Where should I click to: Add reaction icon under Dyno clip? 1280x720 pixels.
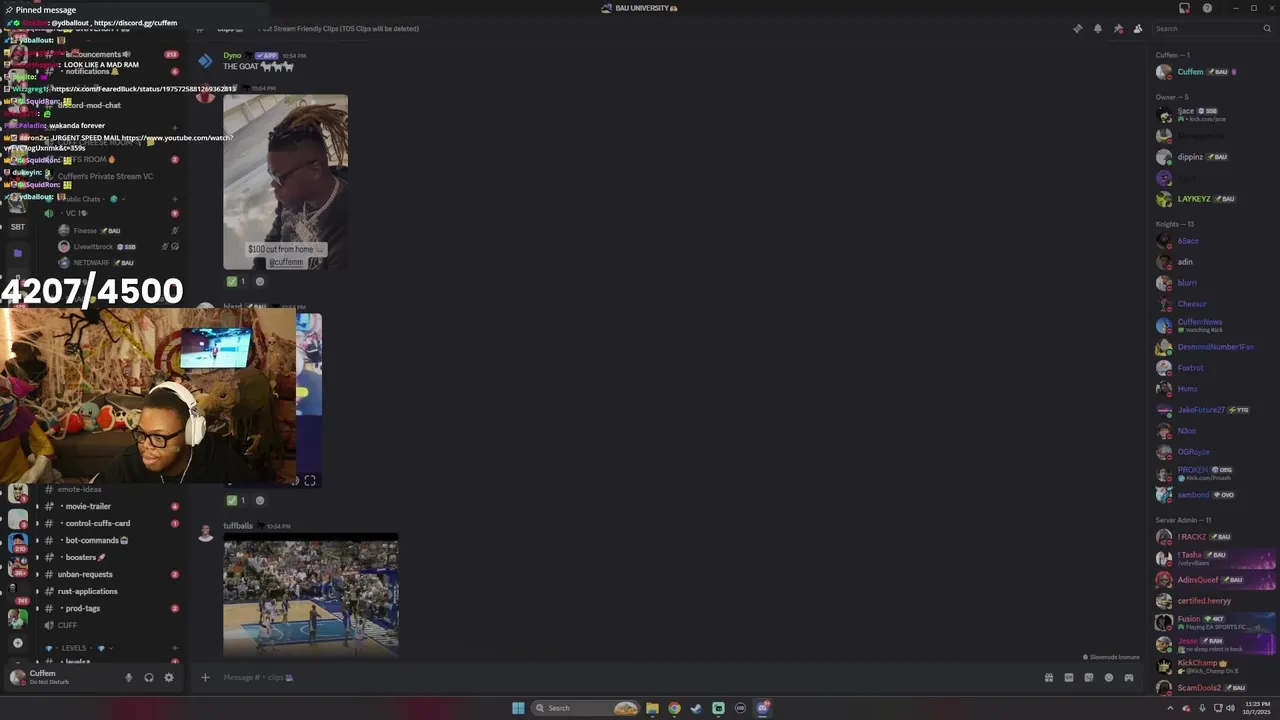pyautogui.click(x=260, y=281)
